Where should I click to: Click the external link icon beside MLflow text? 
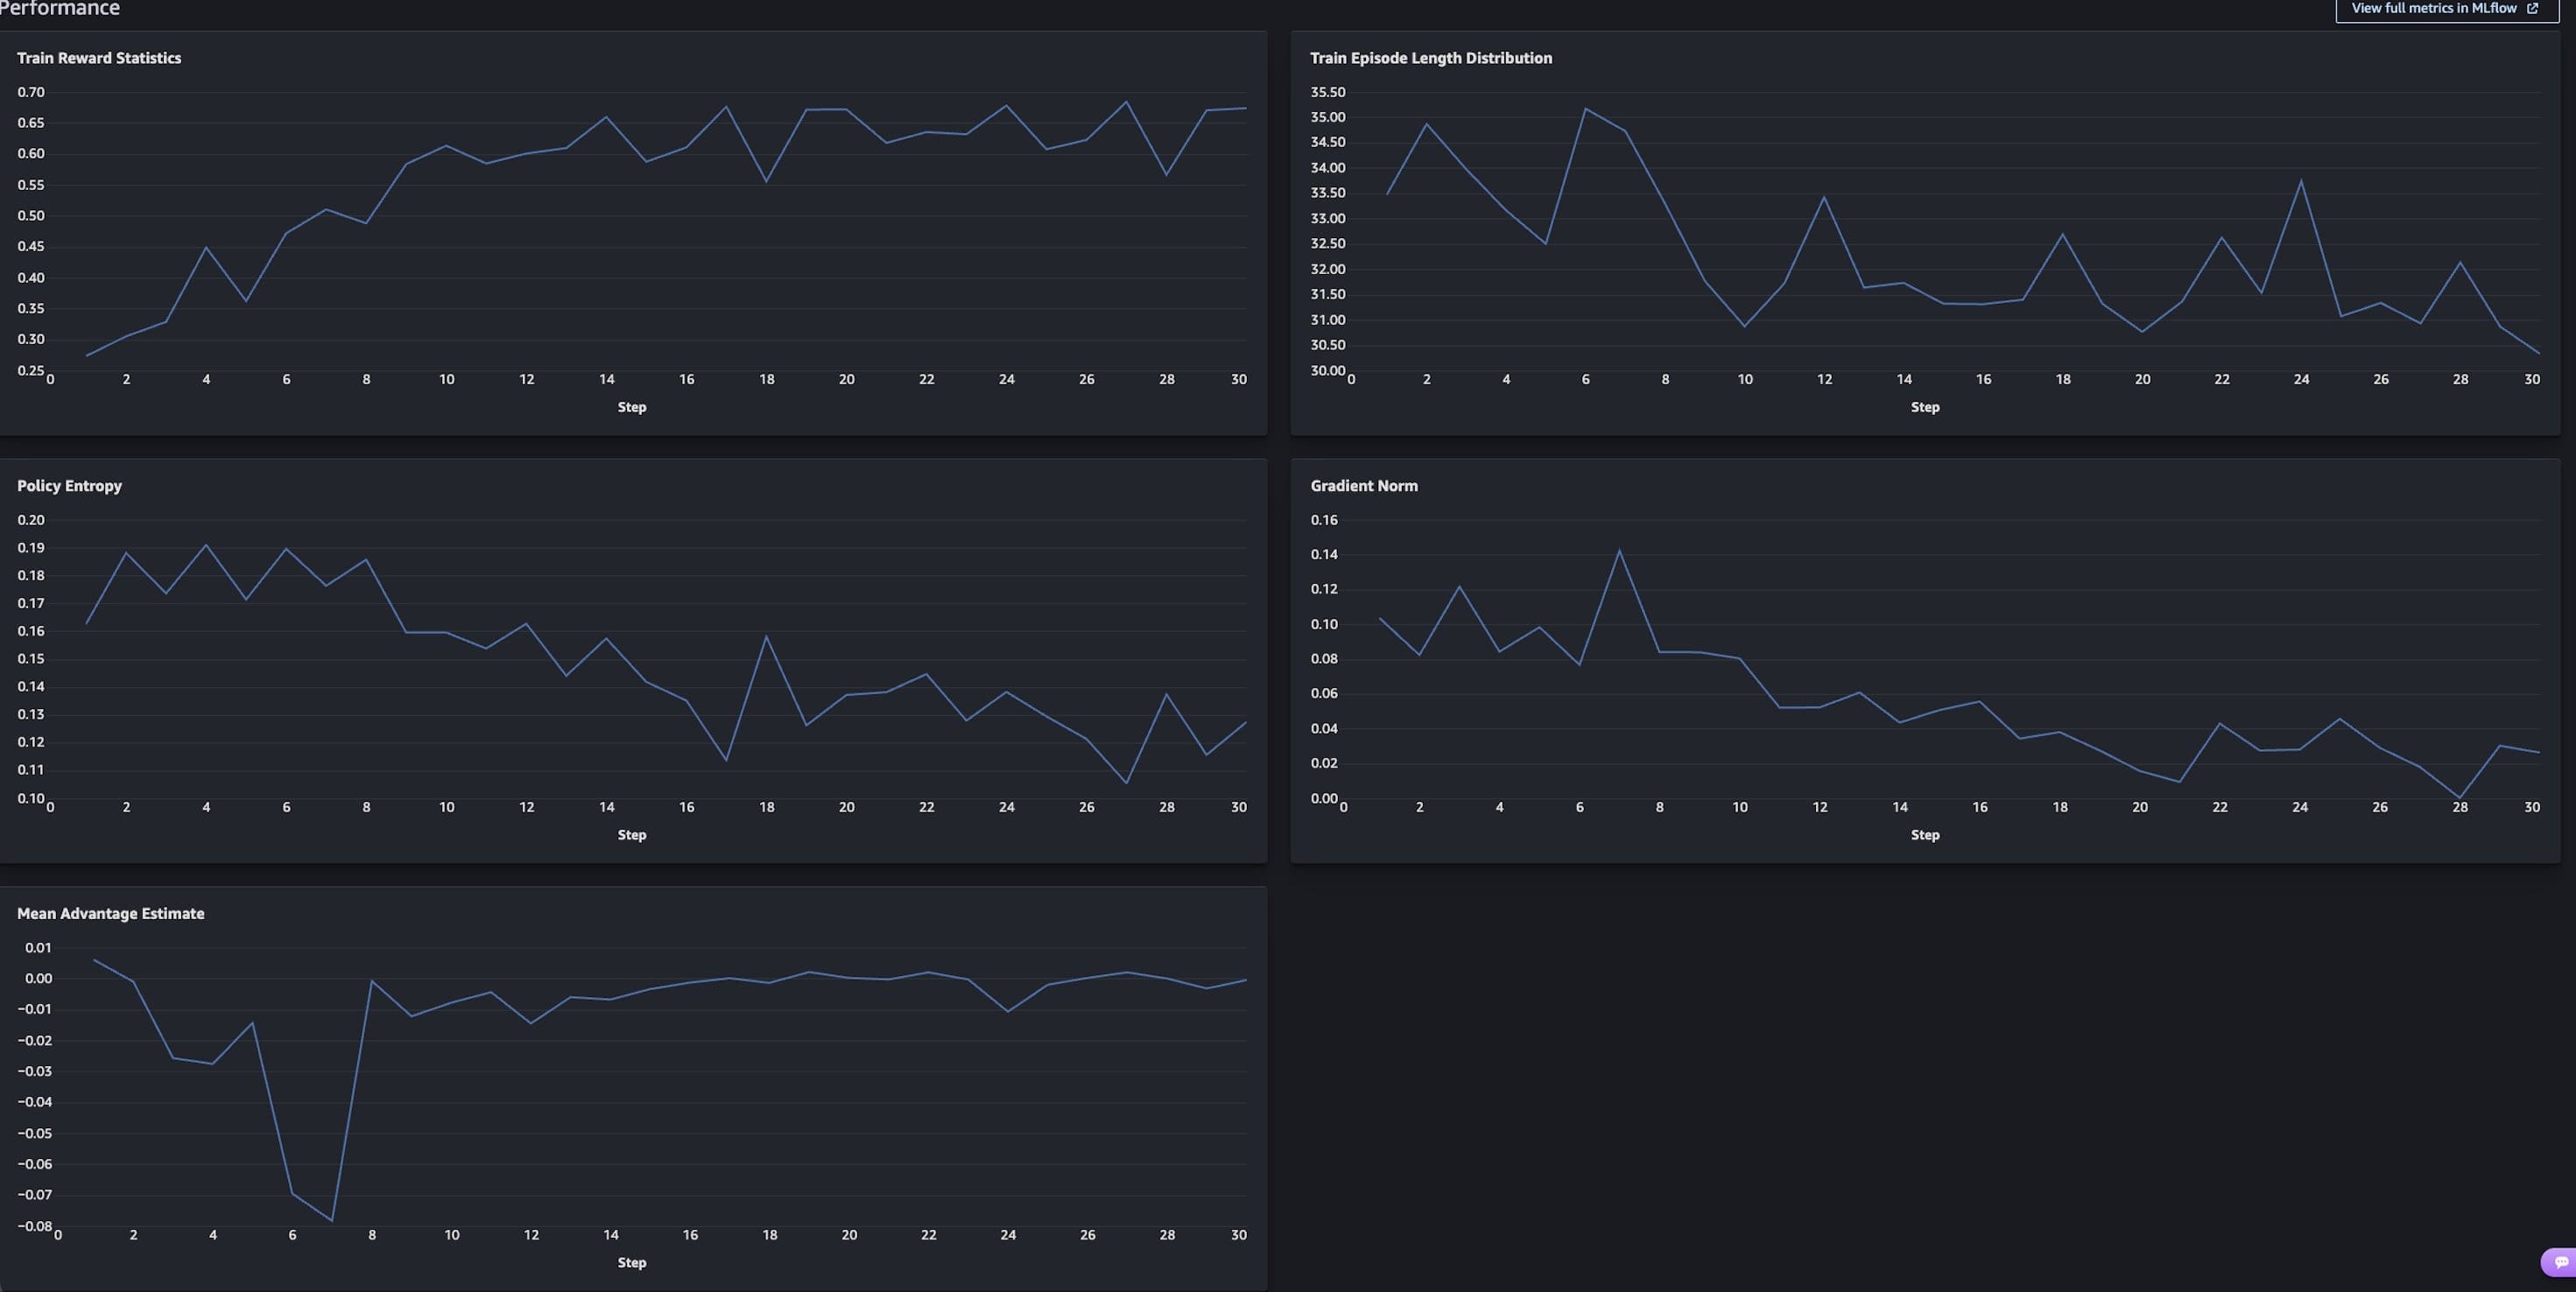point(2533,8)
